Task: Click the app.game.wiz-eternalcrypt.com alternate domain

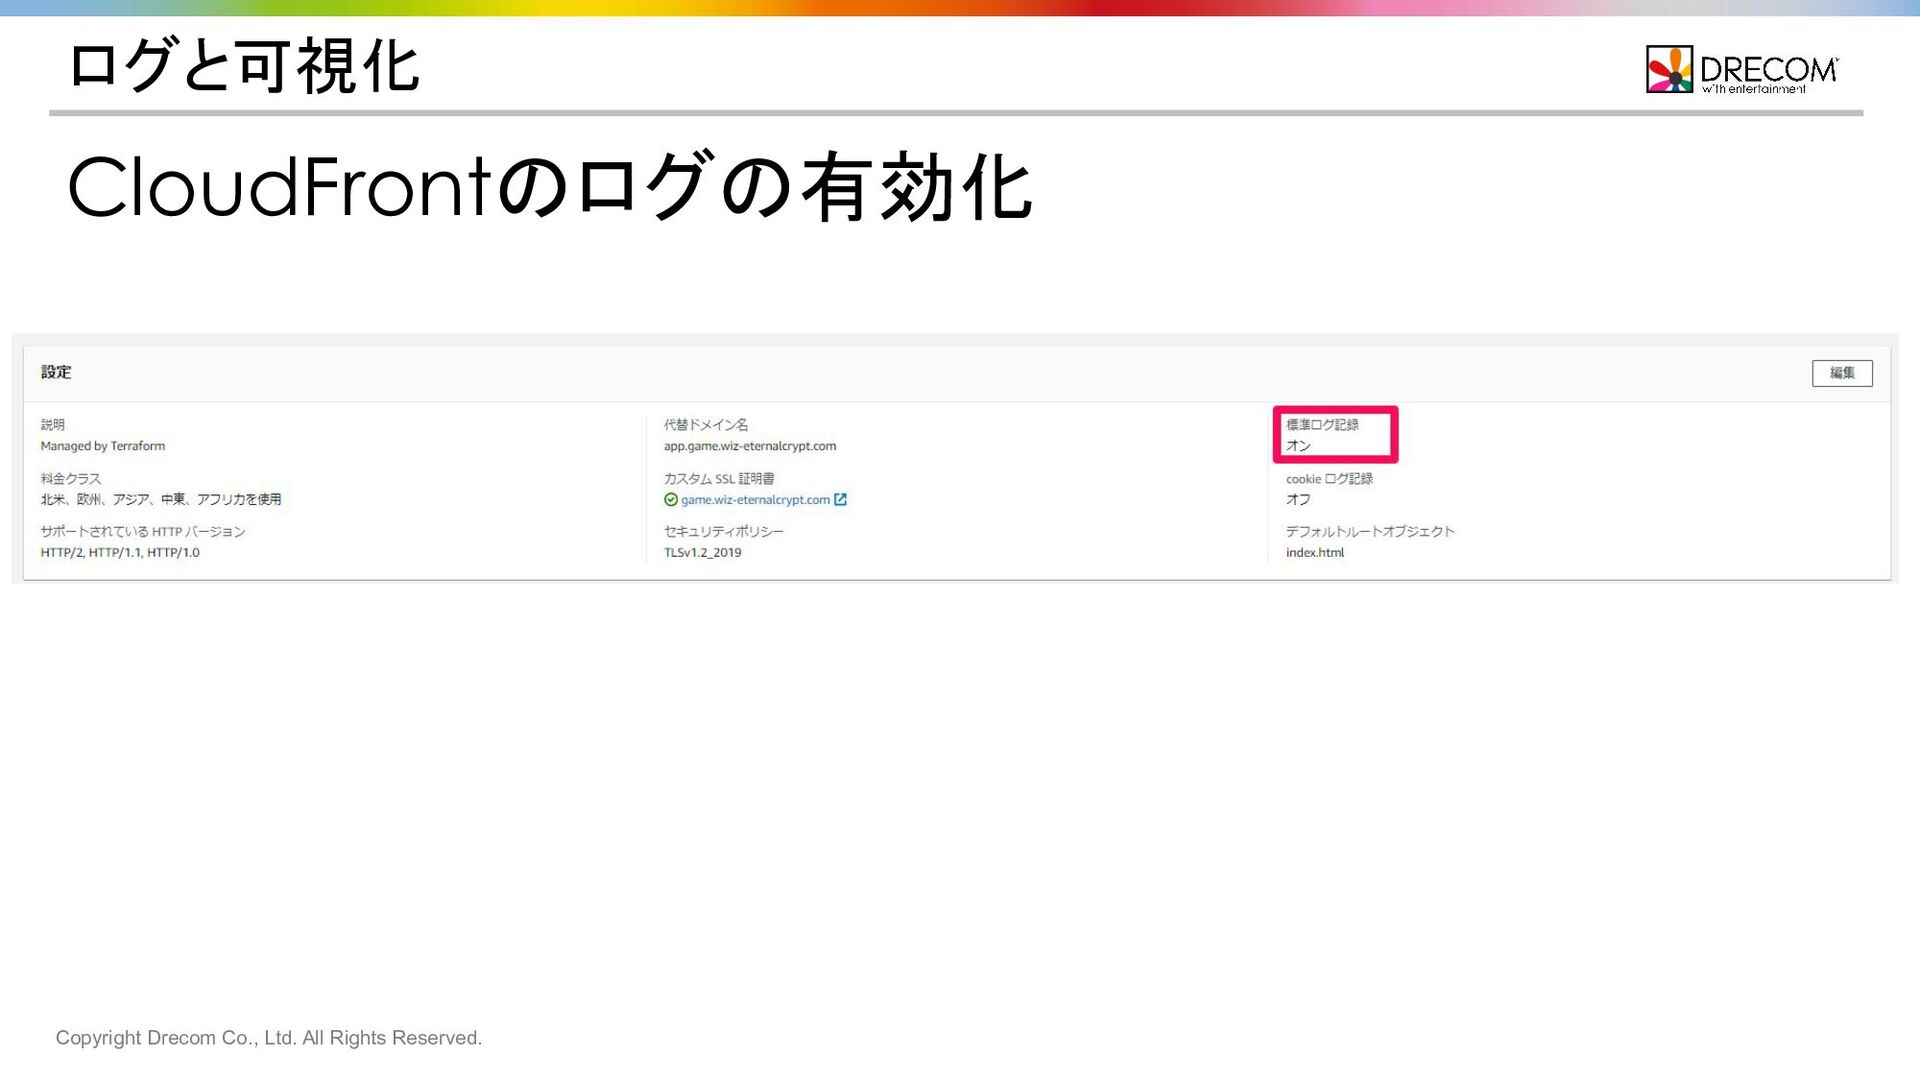Action: point(750,446)
